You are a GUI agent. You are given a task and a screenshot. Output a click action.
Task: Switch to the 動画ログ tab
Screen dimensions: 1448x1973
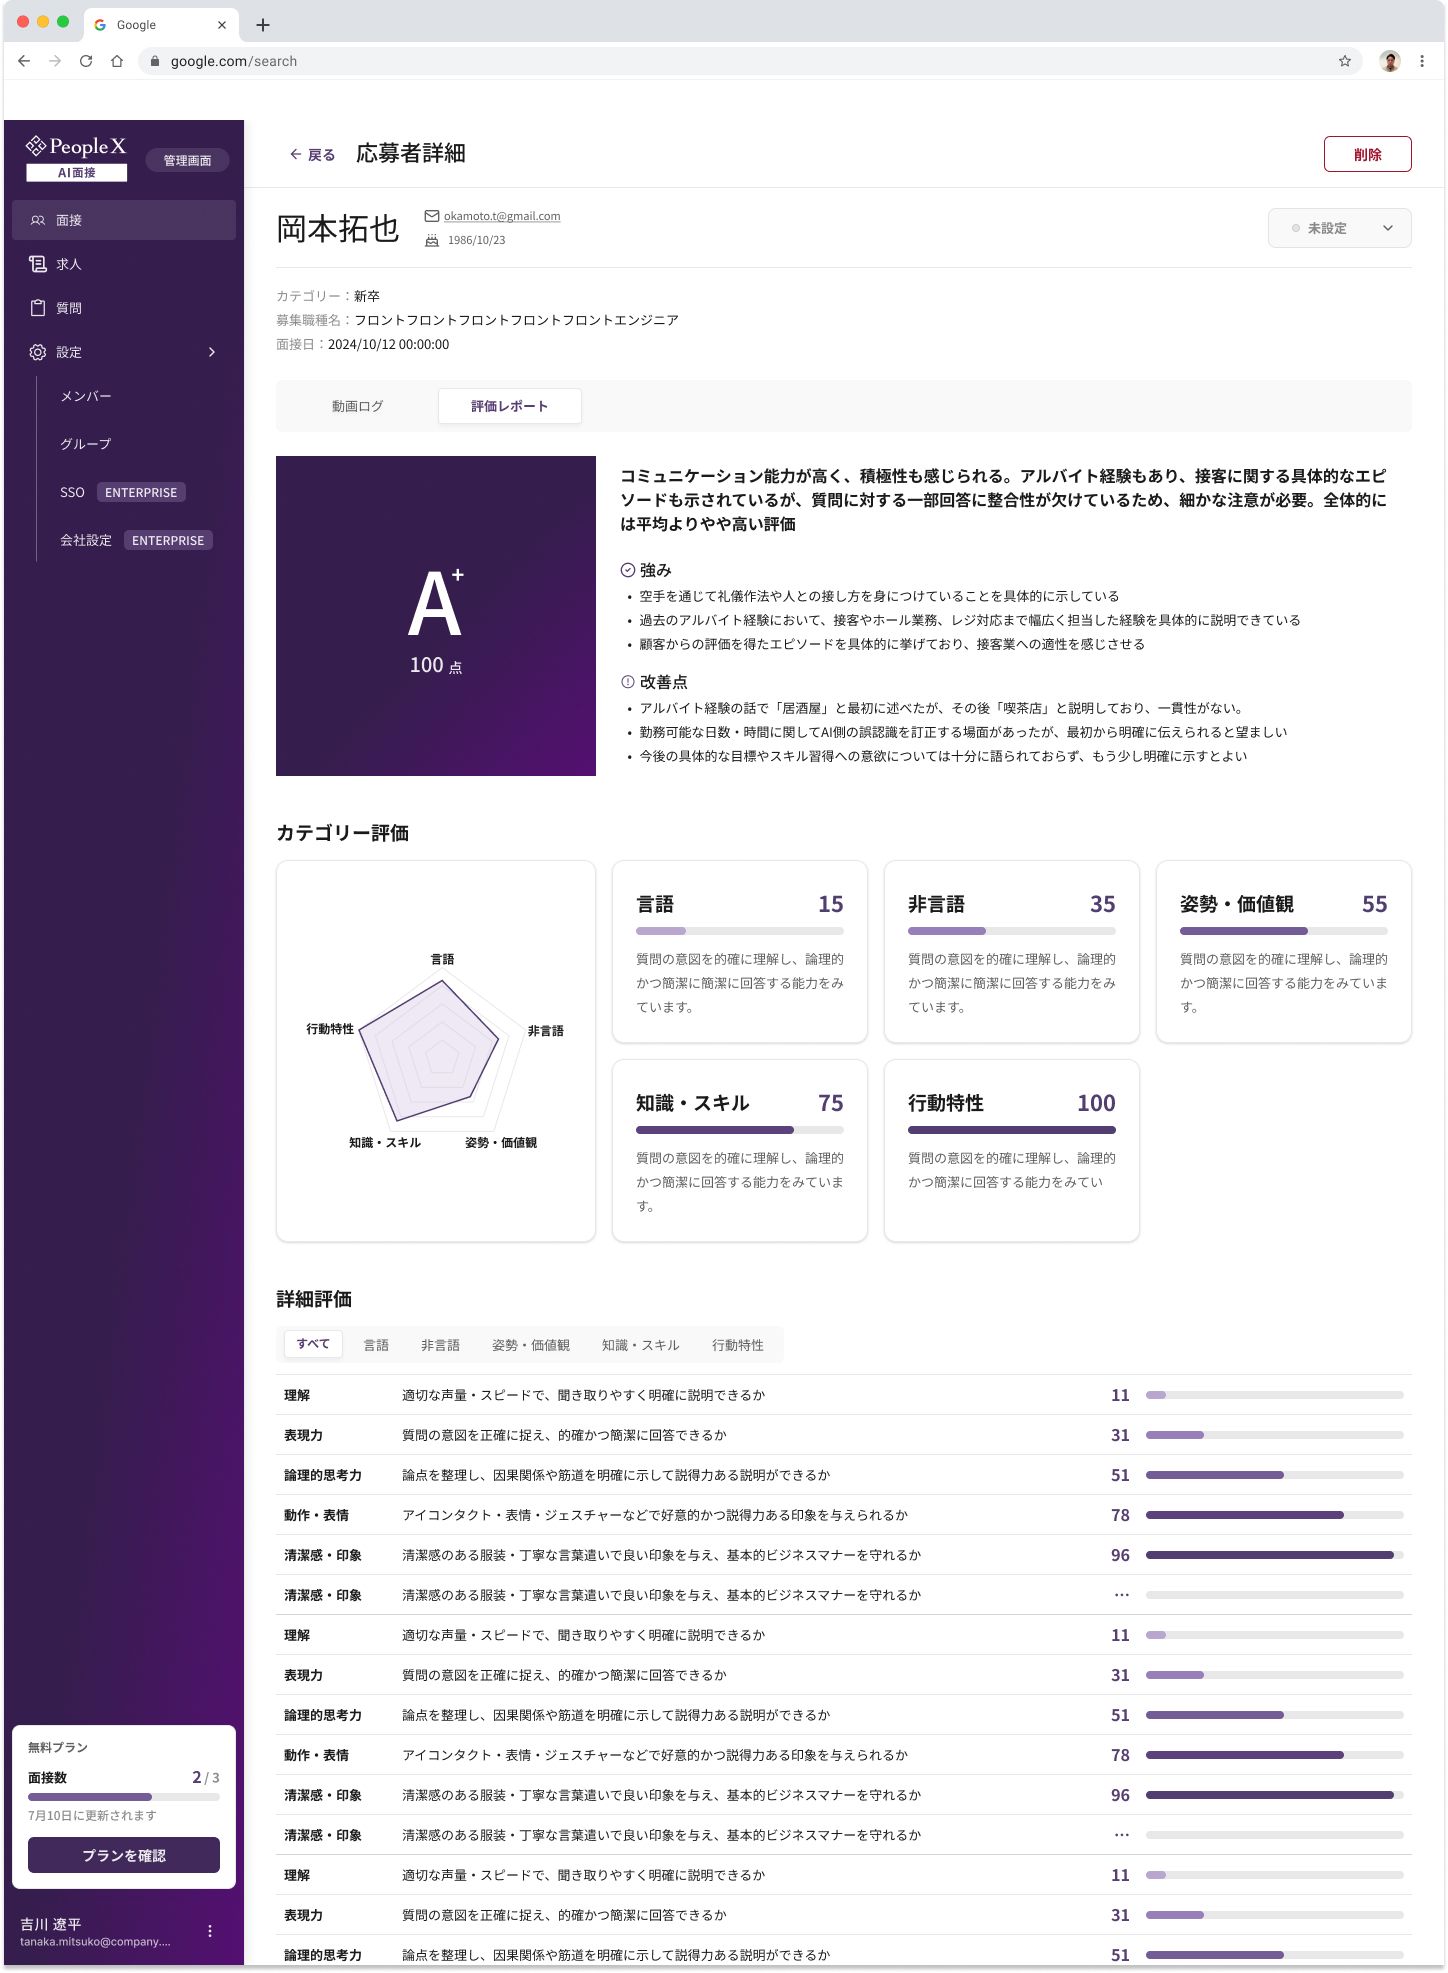[357, 406]
